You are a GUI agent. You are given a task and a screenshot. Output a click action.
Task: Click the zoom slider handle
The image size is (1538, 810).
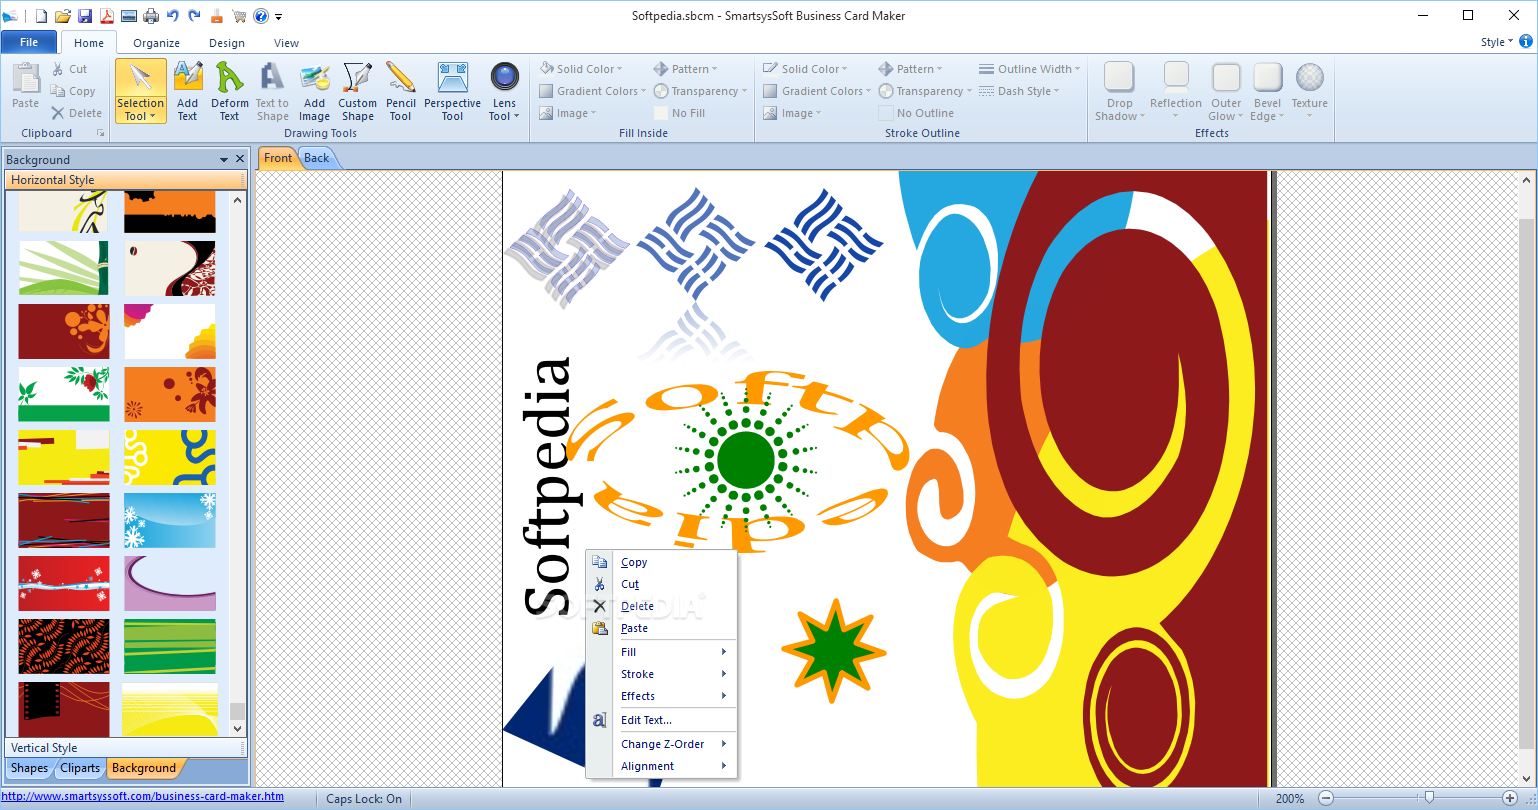[1430, 798]
